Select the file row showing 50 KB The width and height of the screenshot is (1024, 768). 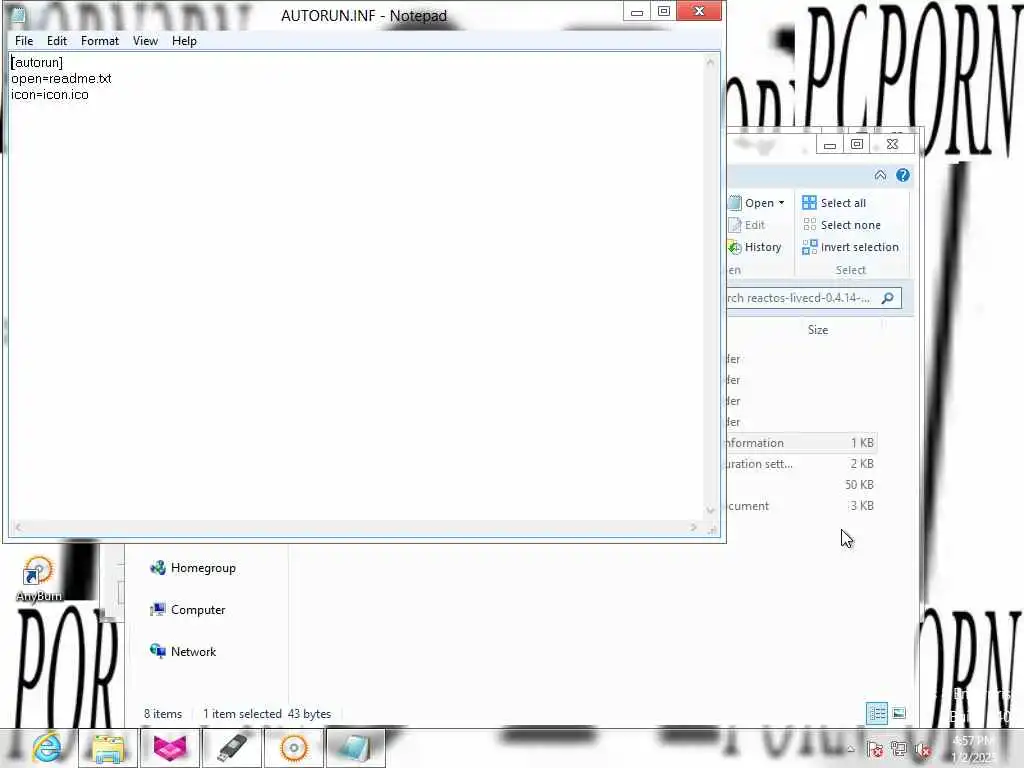click(801, 485)
